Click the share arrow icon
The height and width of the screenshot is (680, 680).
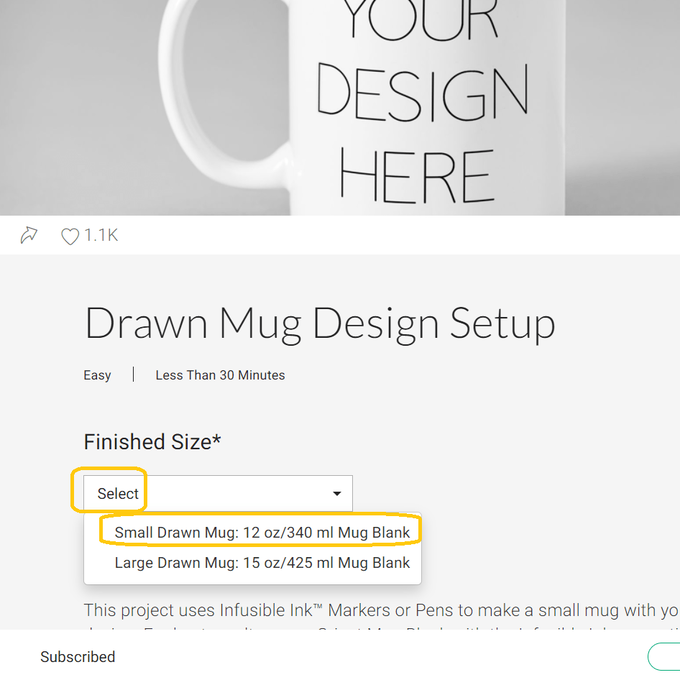click(x=29, y=235)
